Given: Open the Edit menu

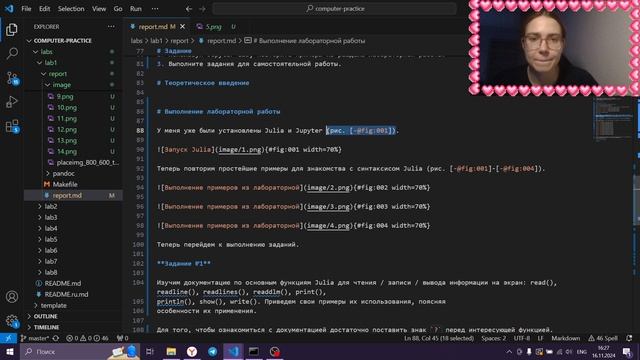Looking at the screenshot, I should tap(44, 9).
